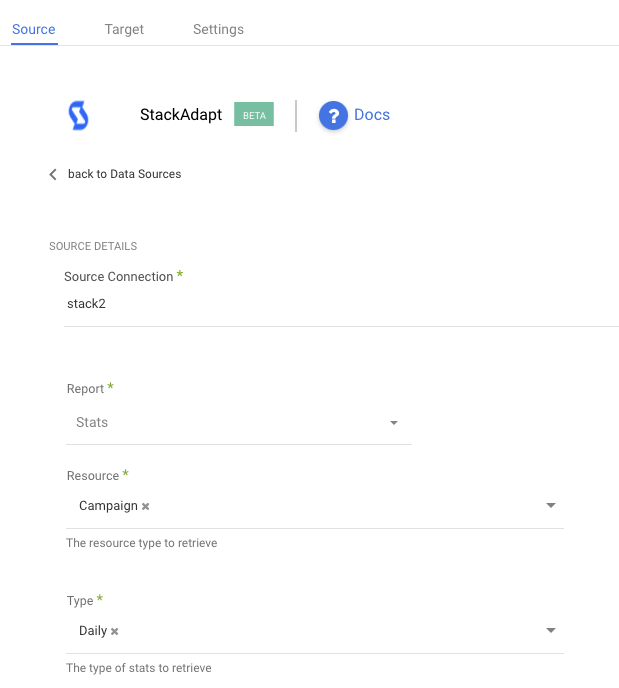
Task: Click the Source Connection label
Action: tap(118, 277)
